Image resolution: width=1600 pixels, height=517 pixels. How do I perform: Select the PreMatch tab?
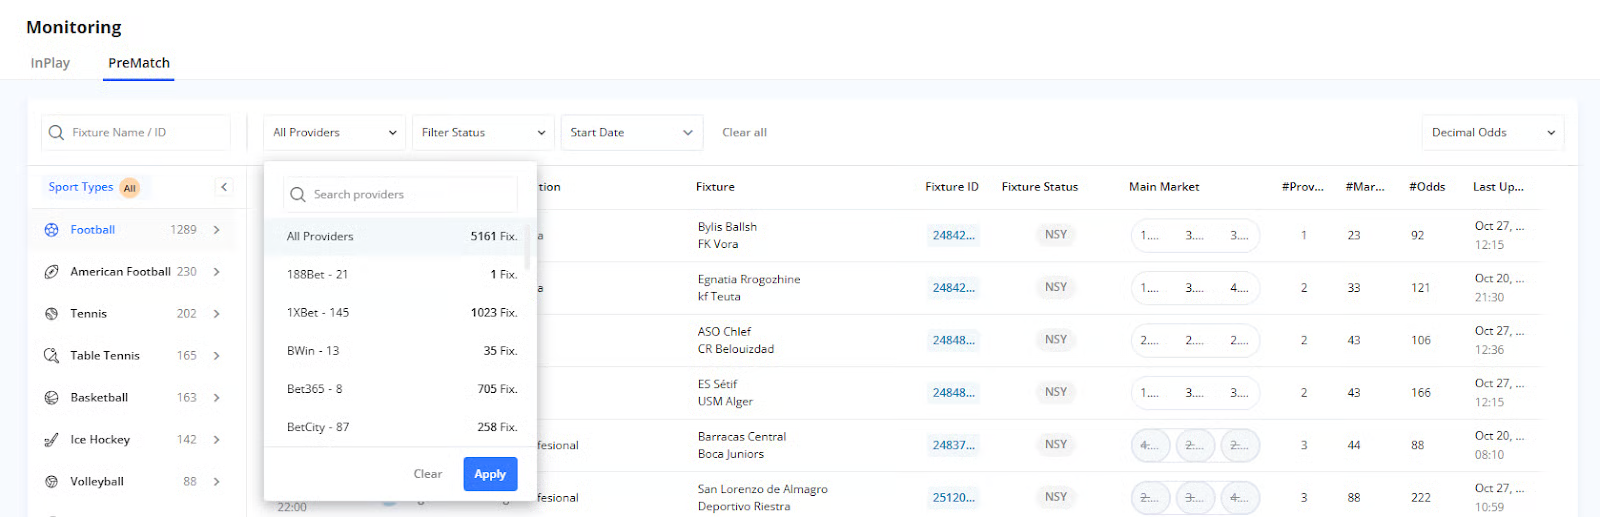tap(139, 63)
